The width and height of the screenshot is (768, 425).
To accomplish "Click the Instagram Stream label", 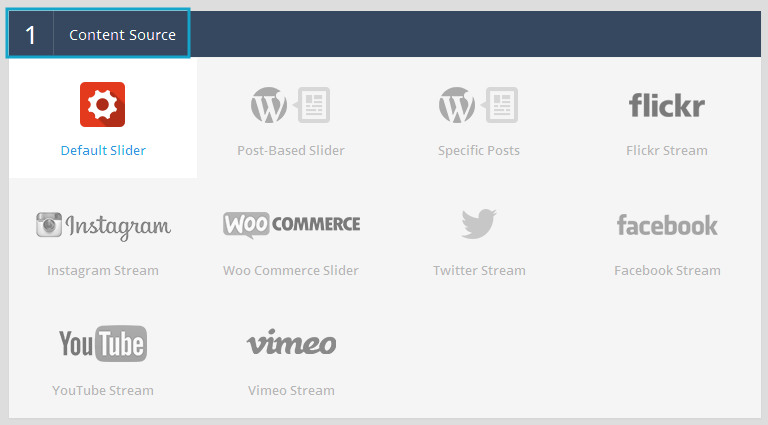I will click(103, 270).
